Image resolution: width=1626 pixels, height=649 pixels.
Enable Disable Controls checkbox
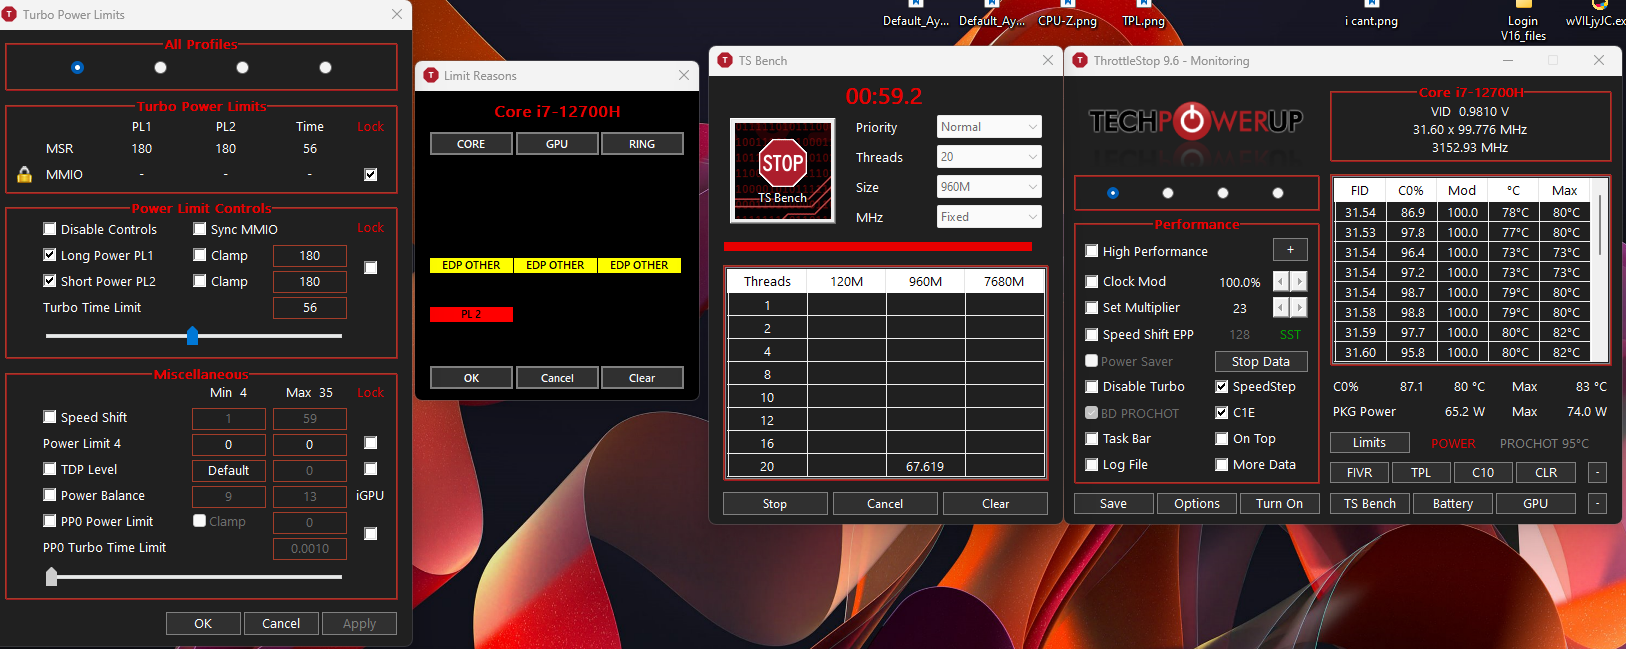click(x=50, y=229)
